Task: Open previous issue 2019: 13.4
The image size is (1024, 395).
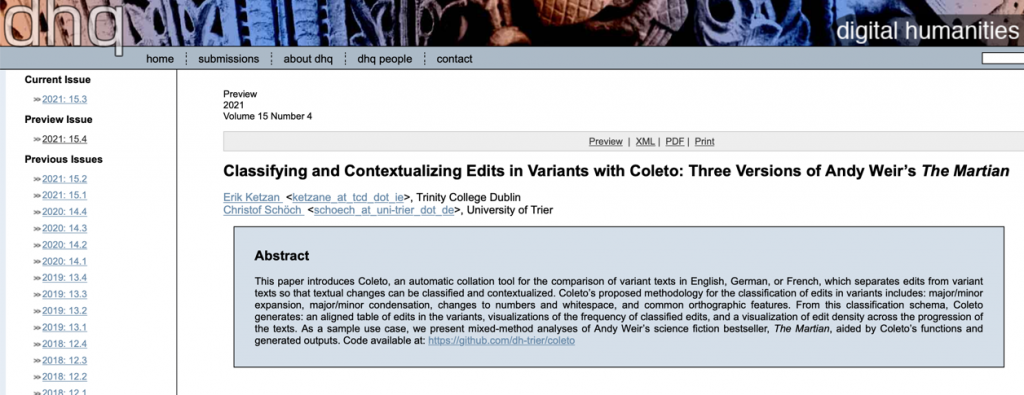Action: (65, 277)
